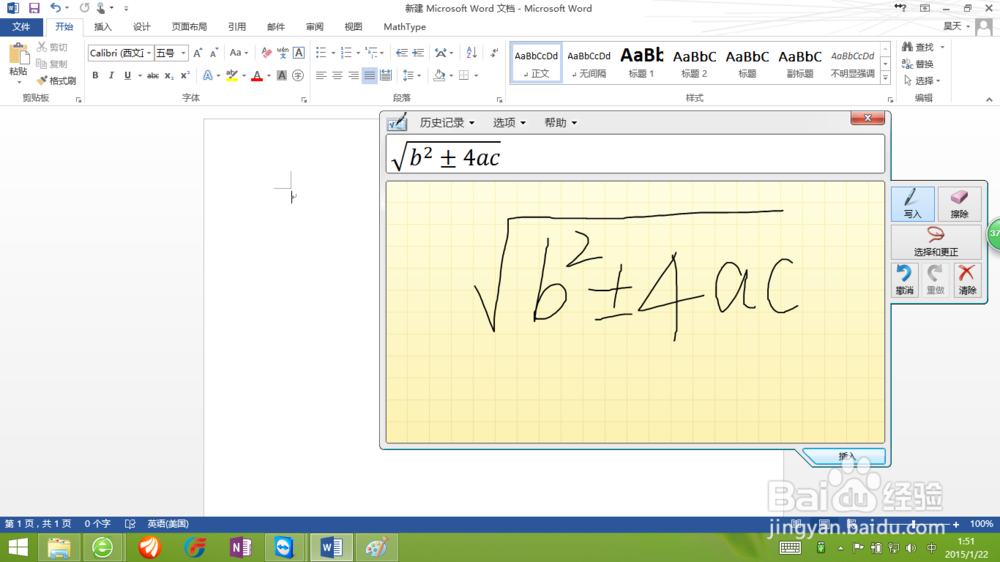Apply the Subtitle style
The height and width of the screenshot is (562, 1000).
(x=800, y=63)
